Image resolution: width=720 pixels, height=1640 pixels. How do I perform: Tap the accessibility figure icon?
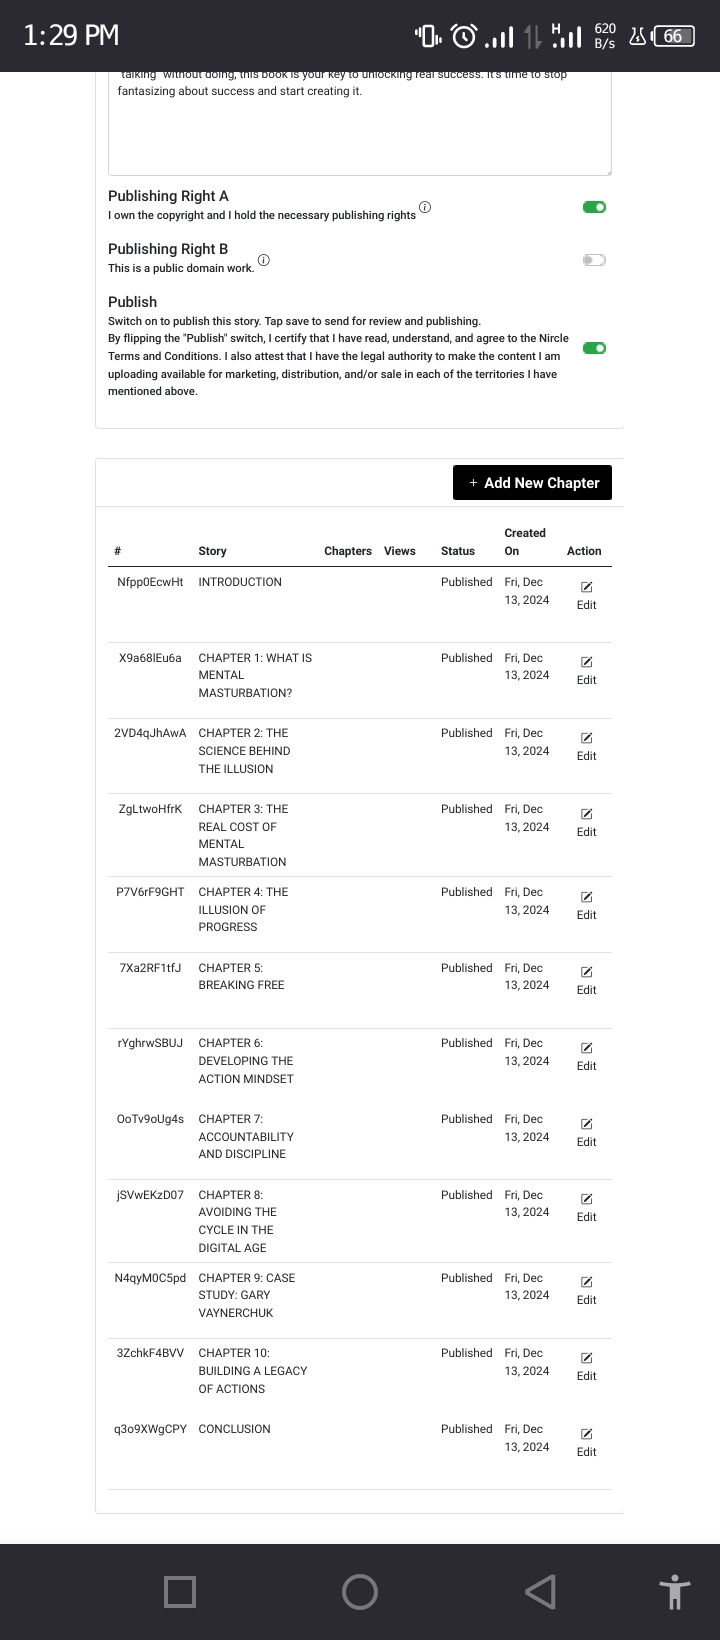click(675, 1591)
